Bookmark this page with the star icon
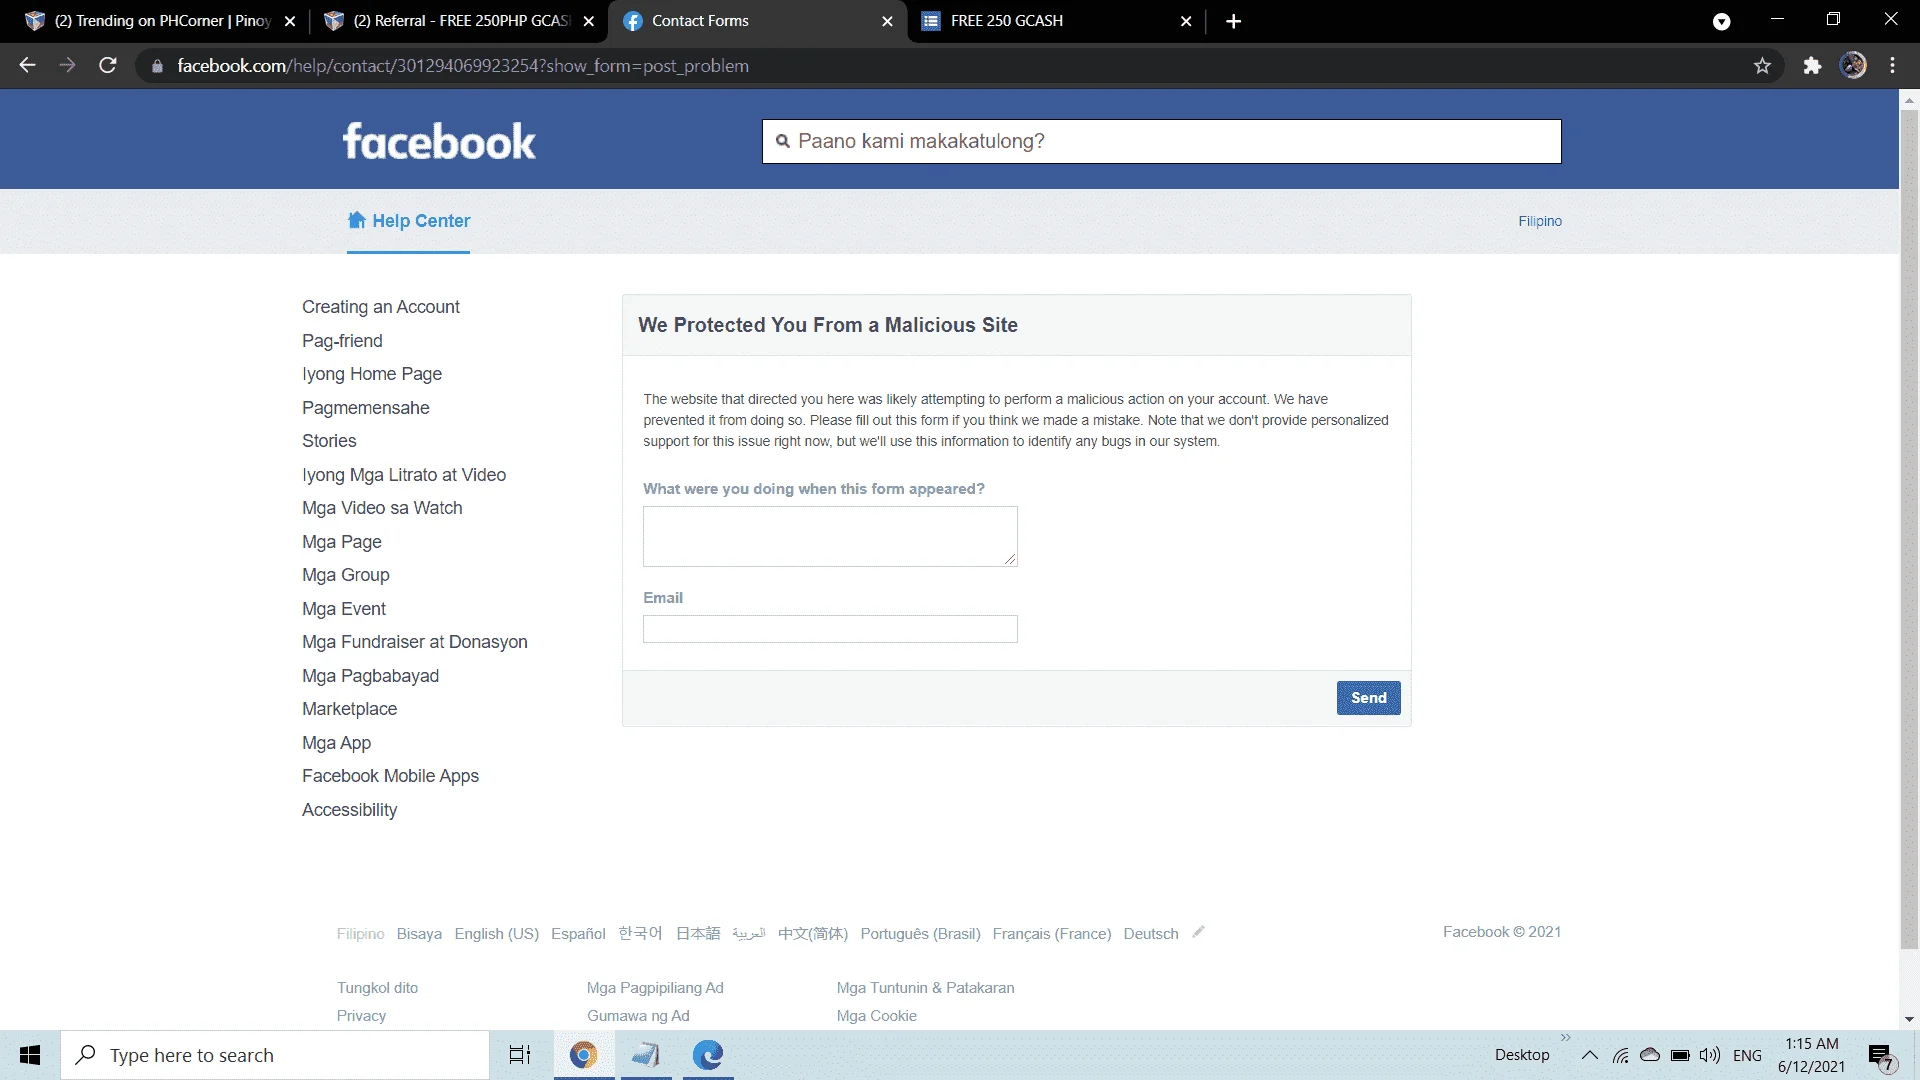The height and width of the screenshot is (1080, 1920). pos(1762,66)
